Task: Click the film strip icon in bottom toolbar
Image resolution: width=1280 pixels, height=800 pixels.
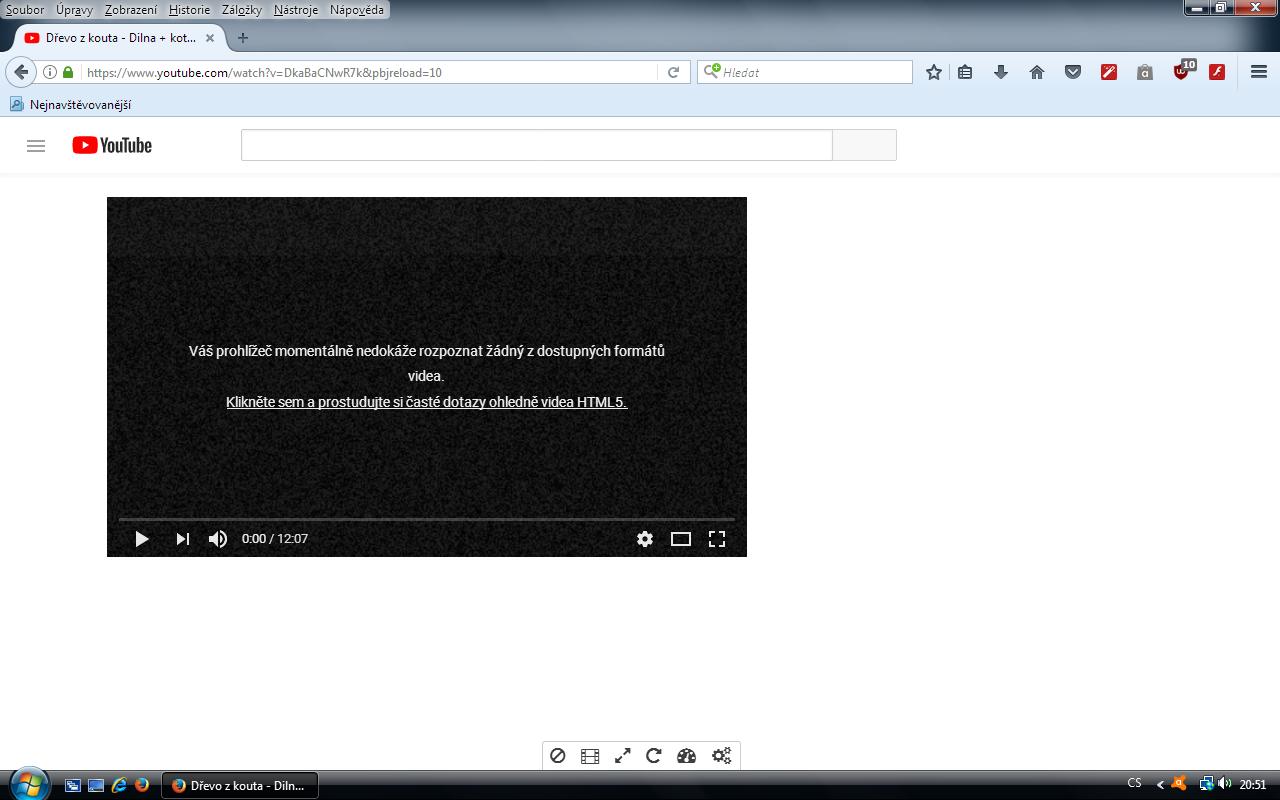Action: pos(590,756)
